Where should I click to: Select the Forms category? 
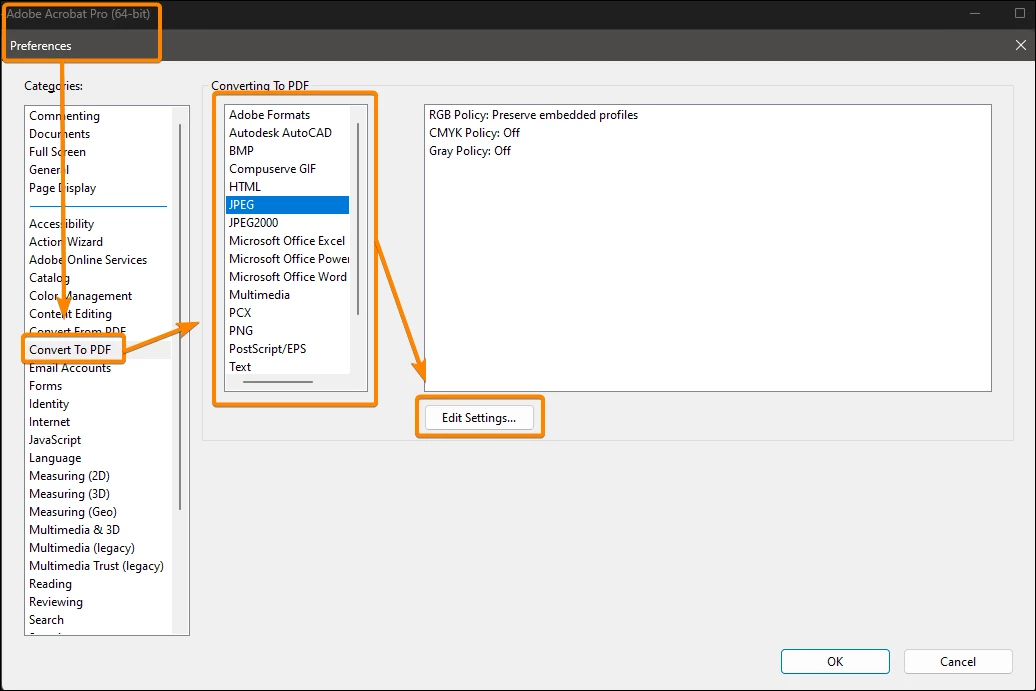point(46,386)
